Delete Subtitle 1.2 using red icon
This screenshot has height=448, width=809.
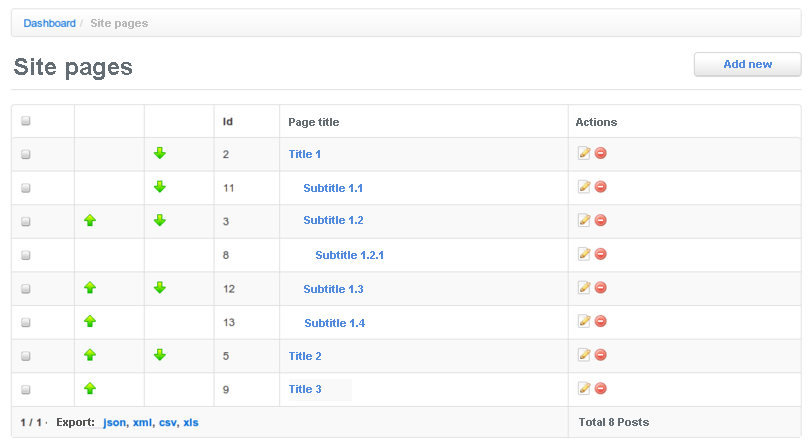pos(601,220)
